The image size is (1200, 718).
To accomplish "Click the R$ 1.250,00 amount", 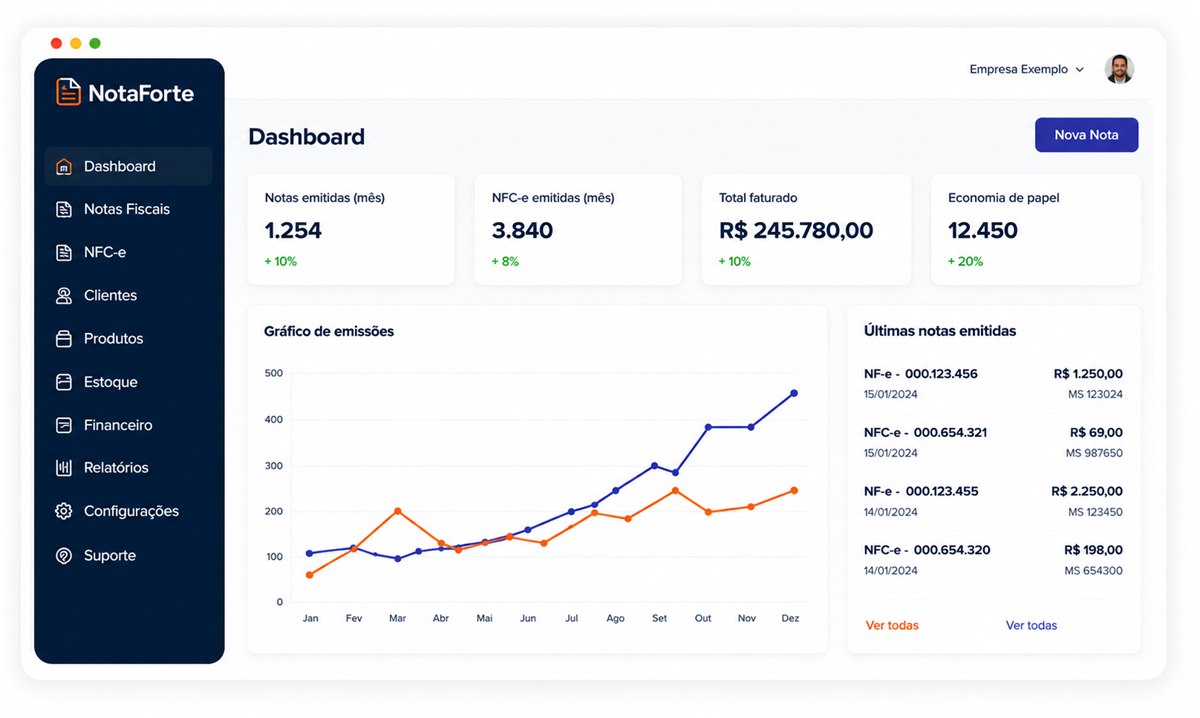I will click(x=1088, y=374).
